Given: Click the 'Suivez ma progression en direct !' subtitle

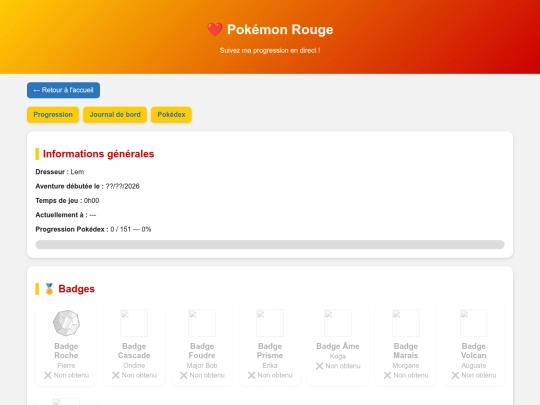Looking at the screenshot, I should tap(270, 51).
